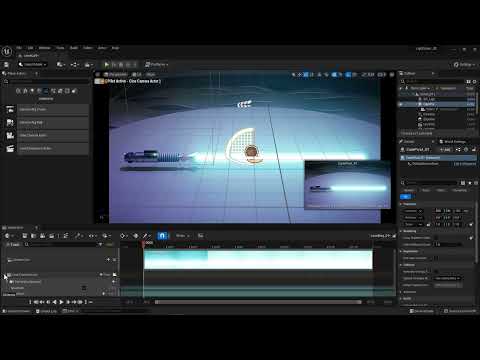The width and height of the screenshot is (480, 360).
Task: Start Play in Editor with green arrow
Action: click(x=106, y=64)
